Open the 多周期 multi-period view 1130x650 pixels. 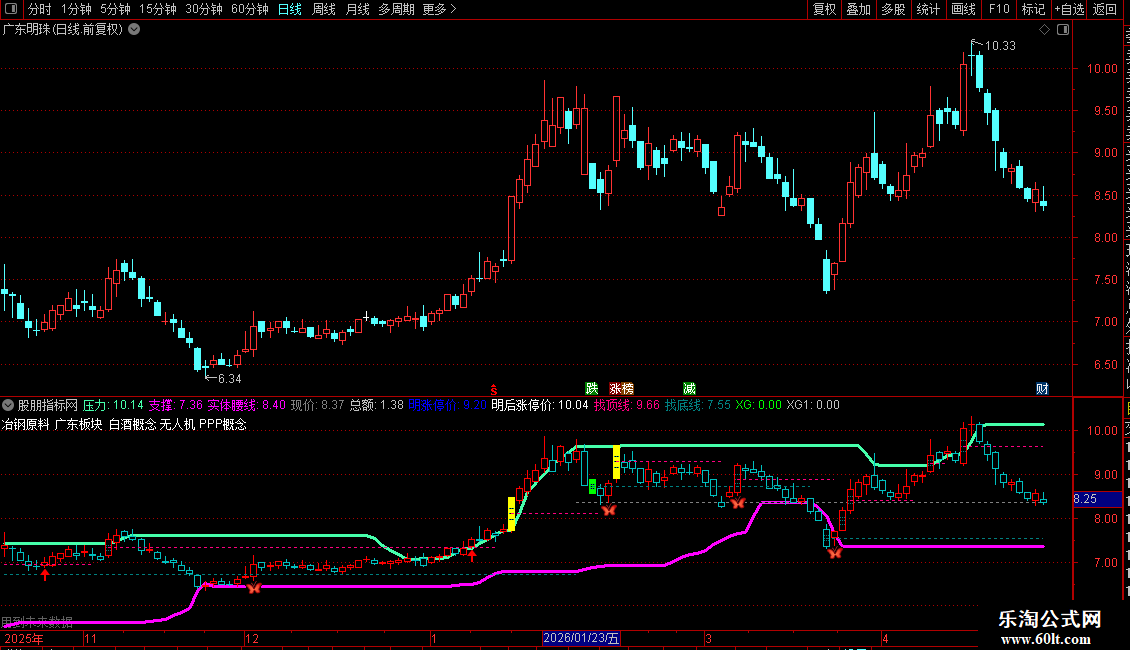click(x=396, y=9)
